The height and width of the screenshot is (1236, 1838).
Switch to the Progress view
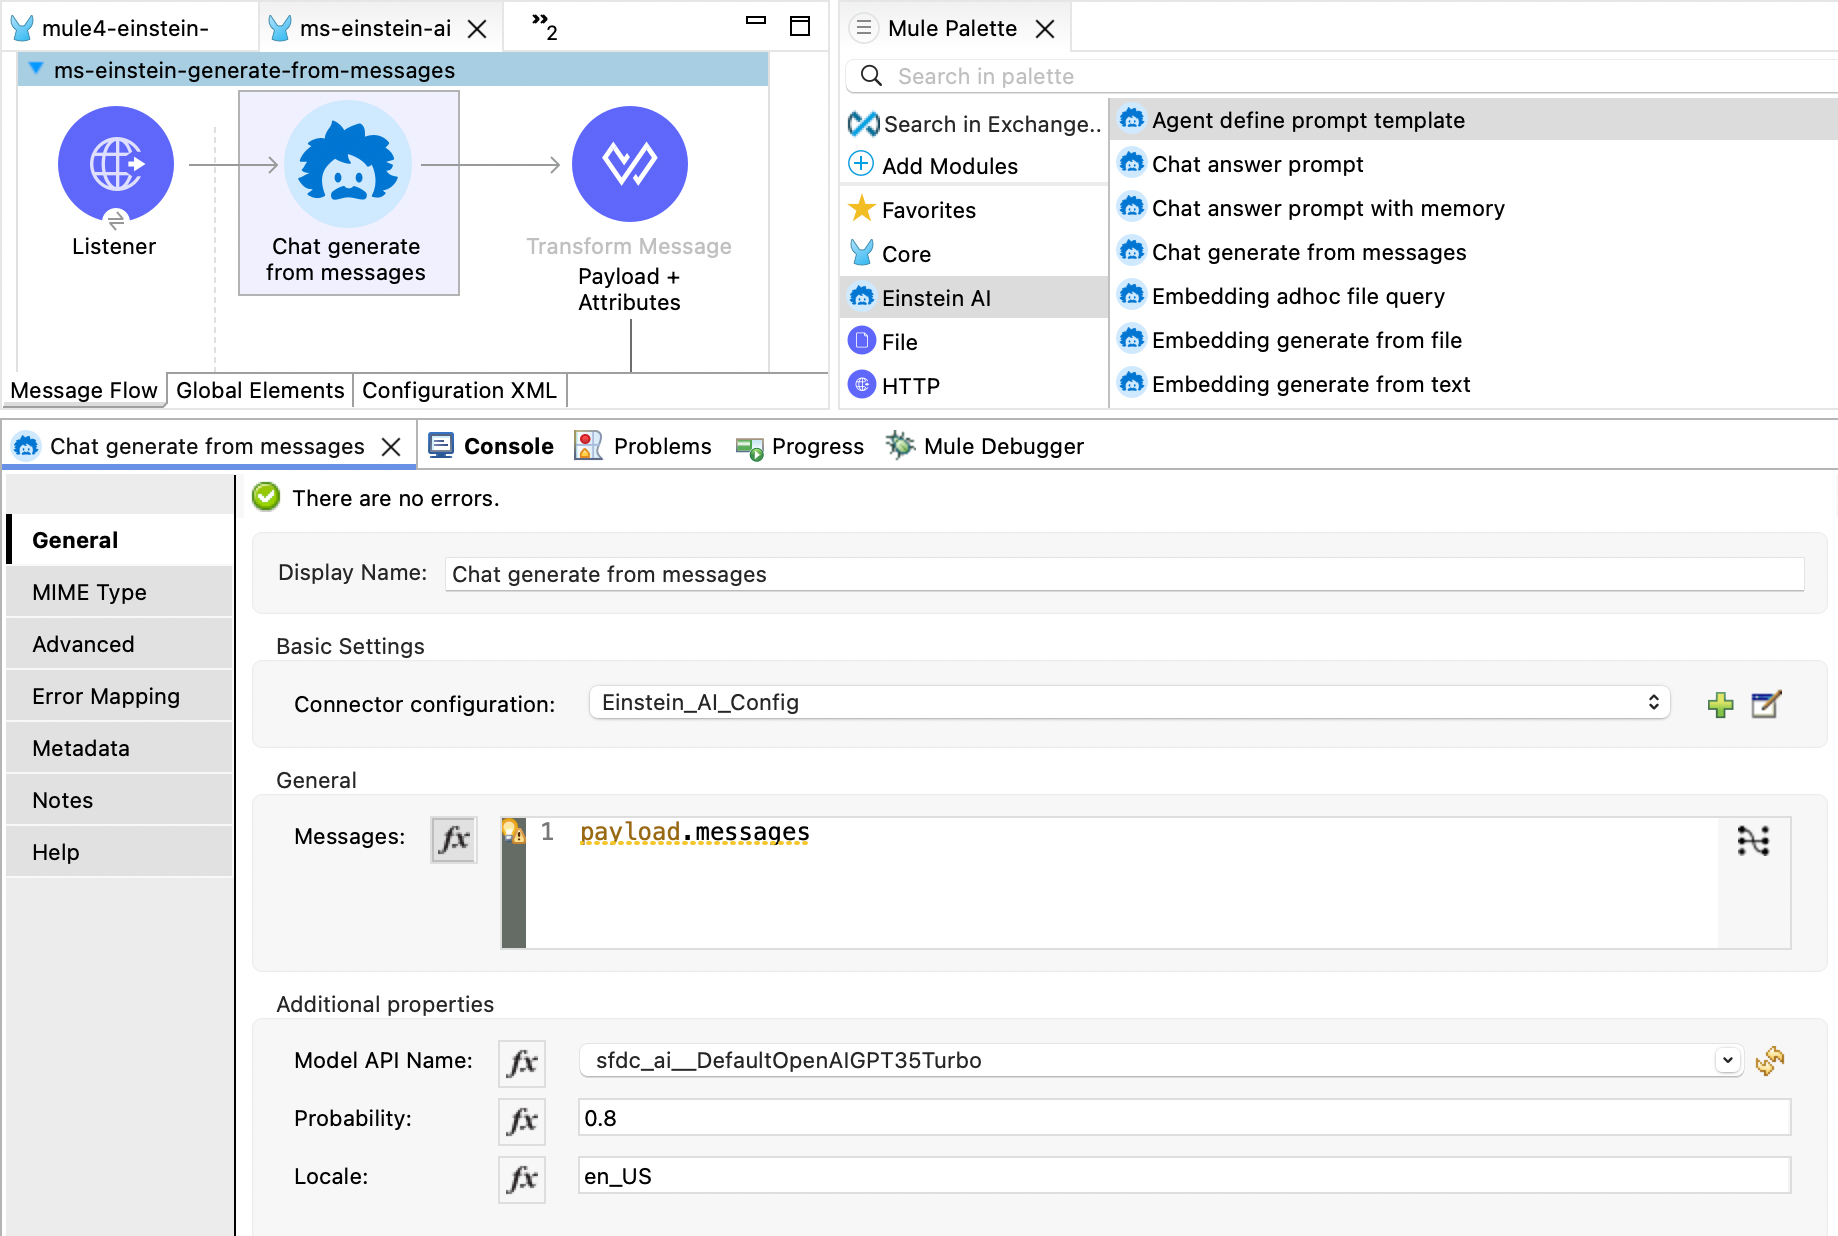799,446
